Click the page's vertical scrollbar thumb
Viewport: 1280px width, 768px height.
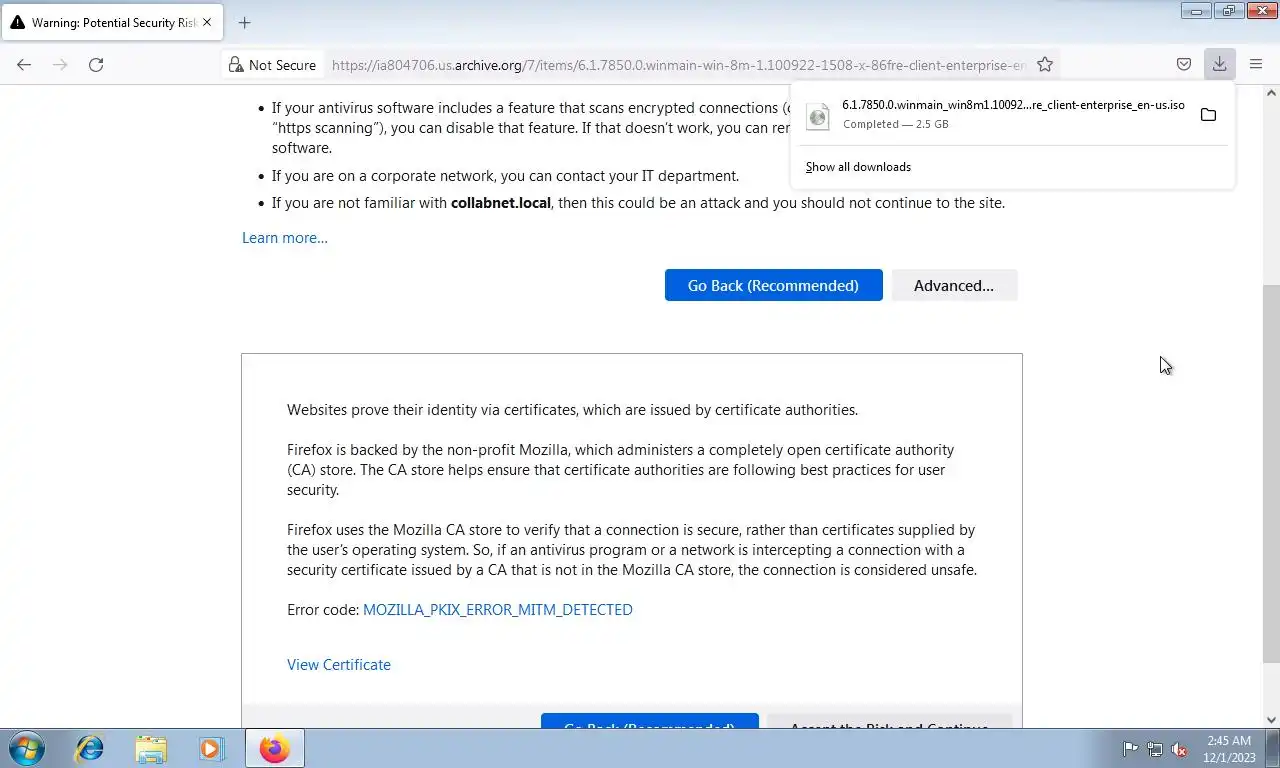[1271, 475]
